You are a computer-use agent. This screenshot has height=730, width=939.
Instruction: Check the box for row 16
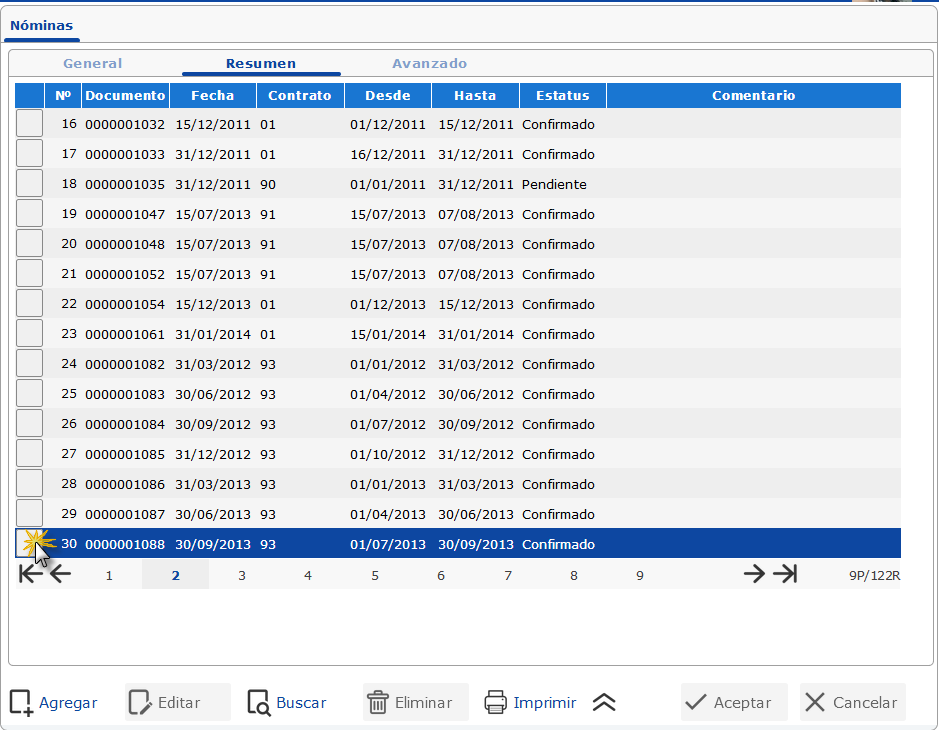pos(30,124)
